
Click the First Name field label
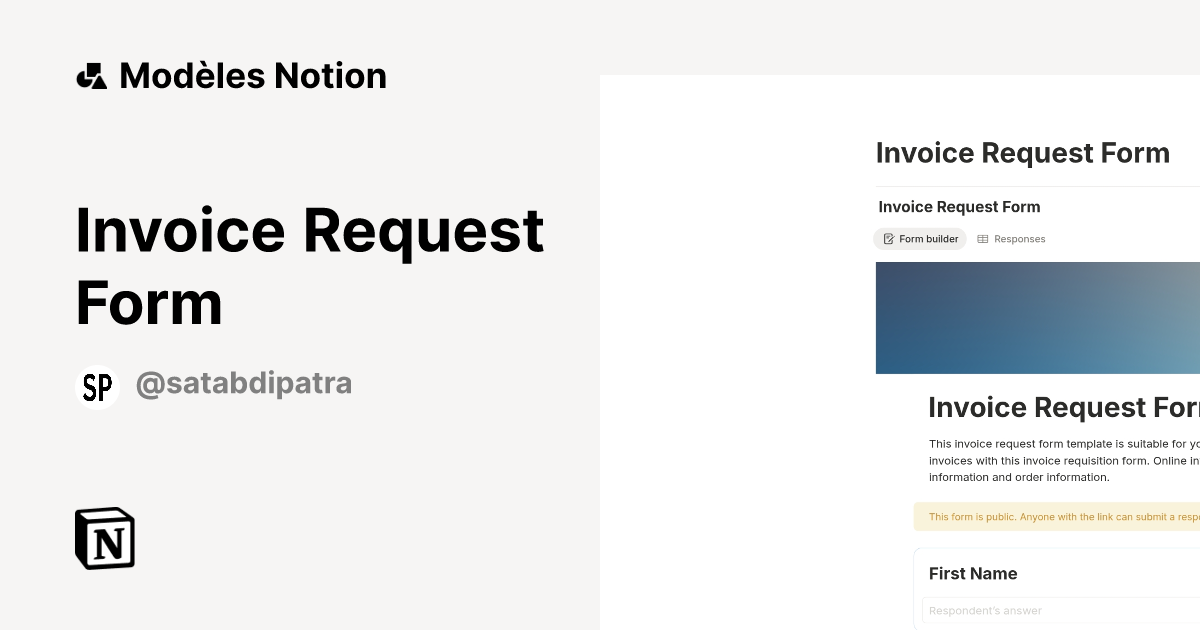click(x=972, y=573)
